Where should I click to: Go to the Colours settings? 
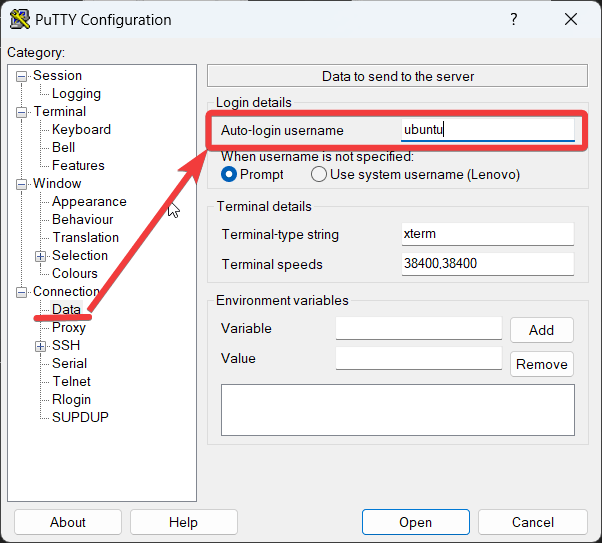[x=75, y=273]
